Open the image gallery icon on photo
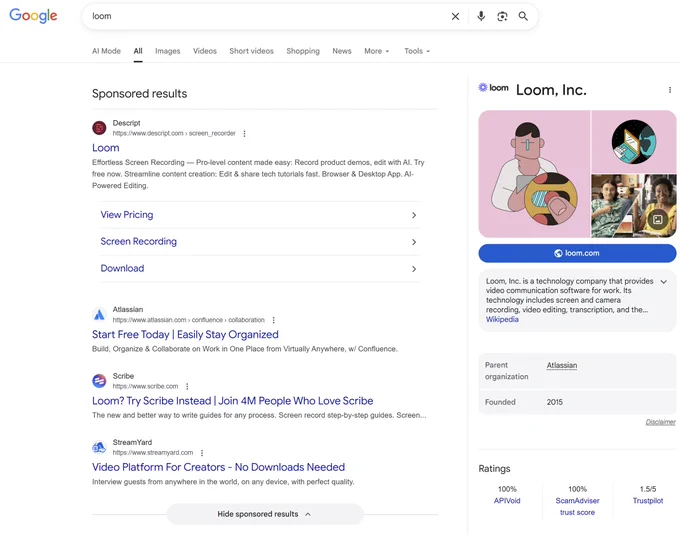The image size is (680, 535). [657, 219]
